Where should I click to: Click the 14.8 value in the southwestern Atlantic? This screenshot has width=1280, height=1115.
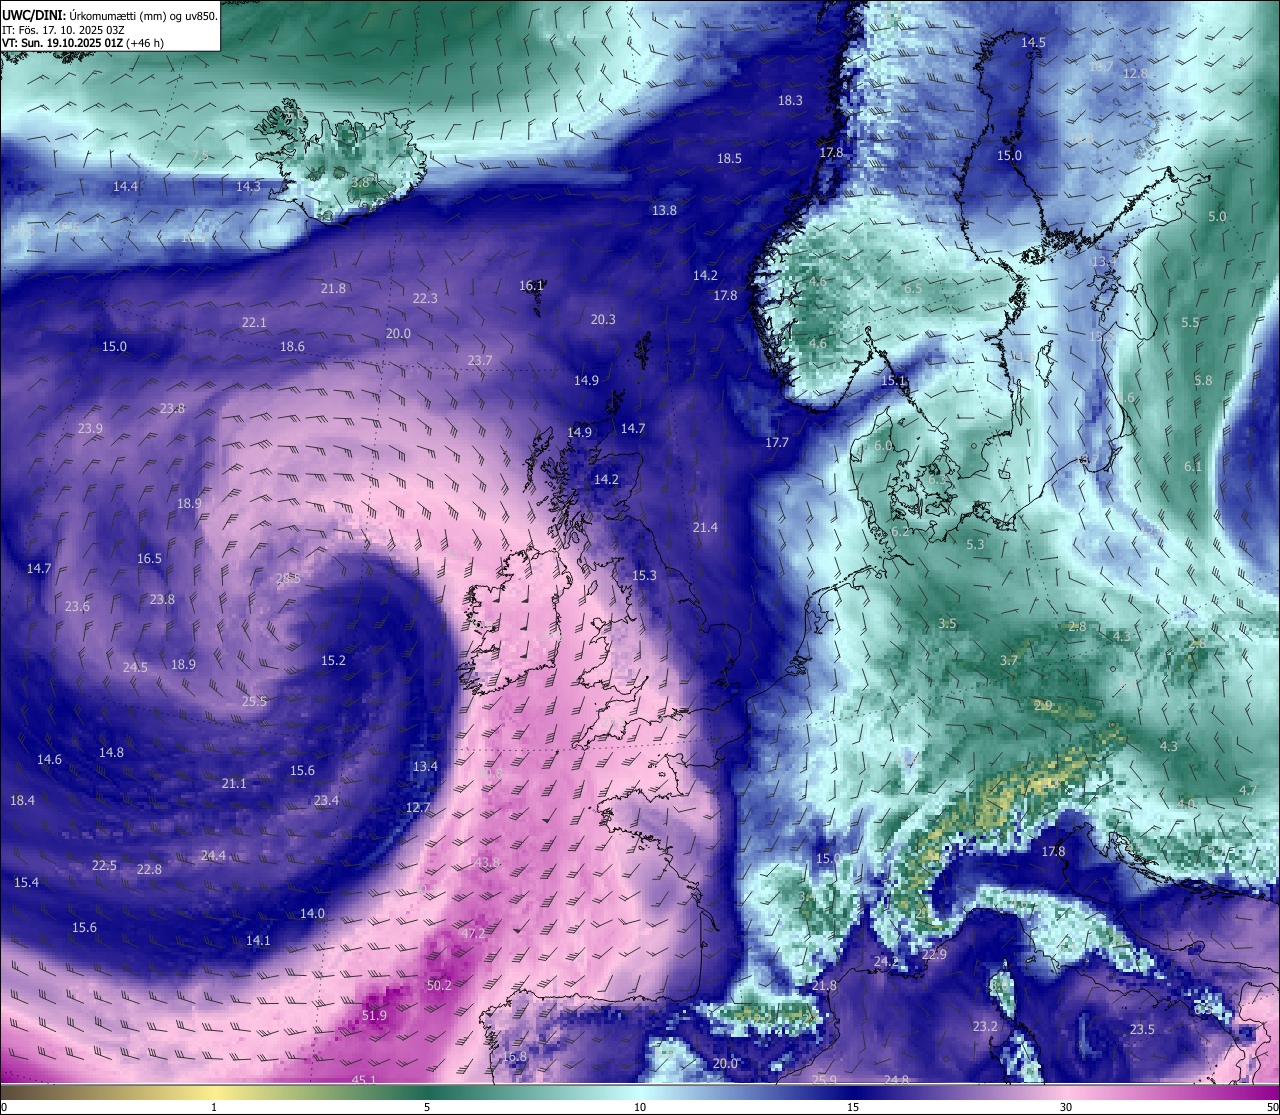111,752
